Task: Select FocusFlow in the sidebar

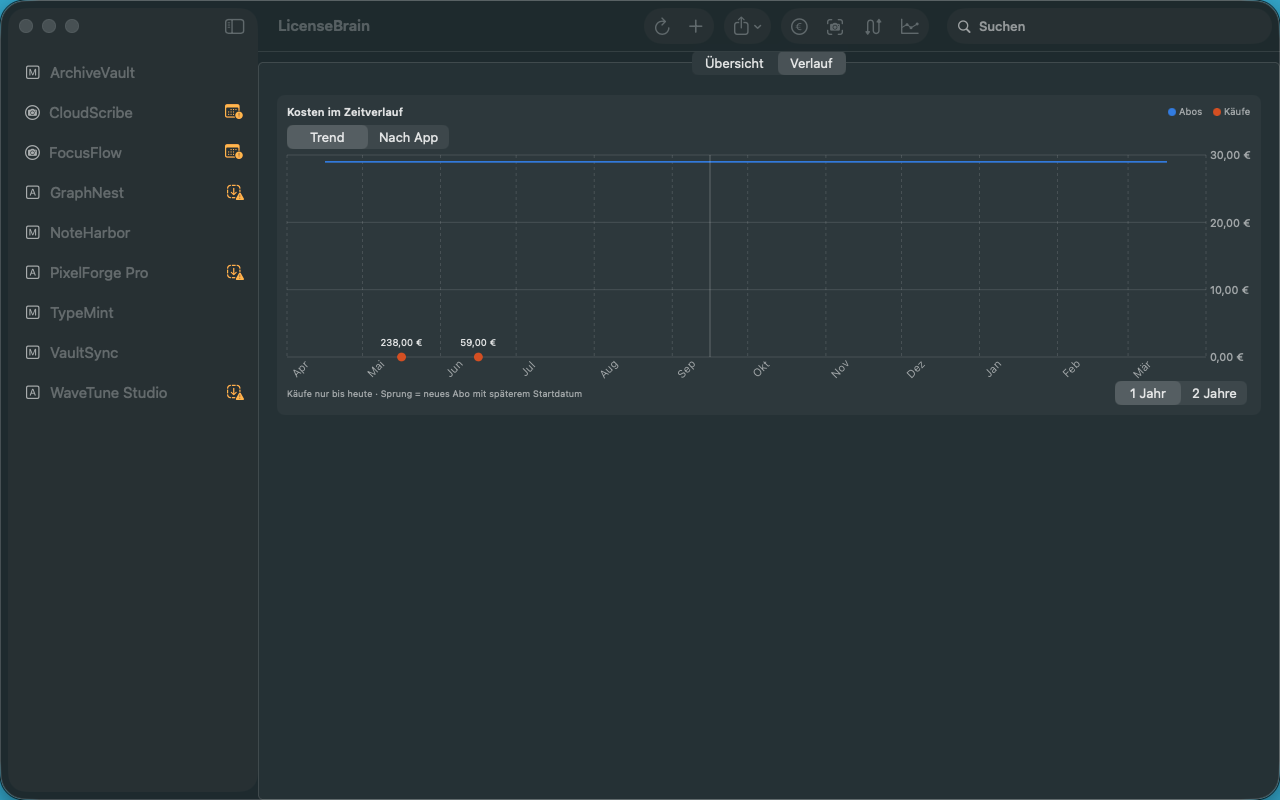Action: tap(132, 153)
